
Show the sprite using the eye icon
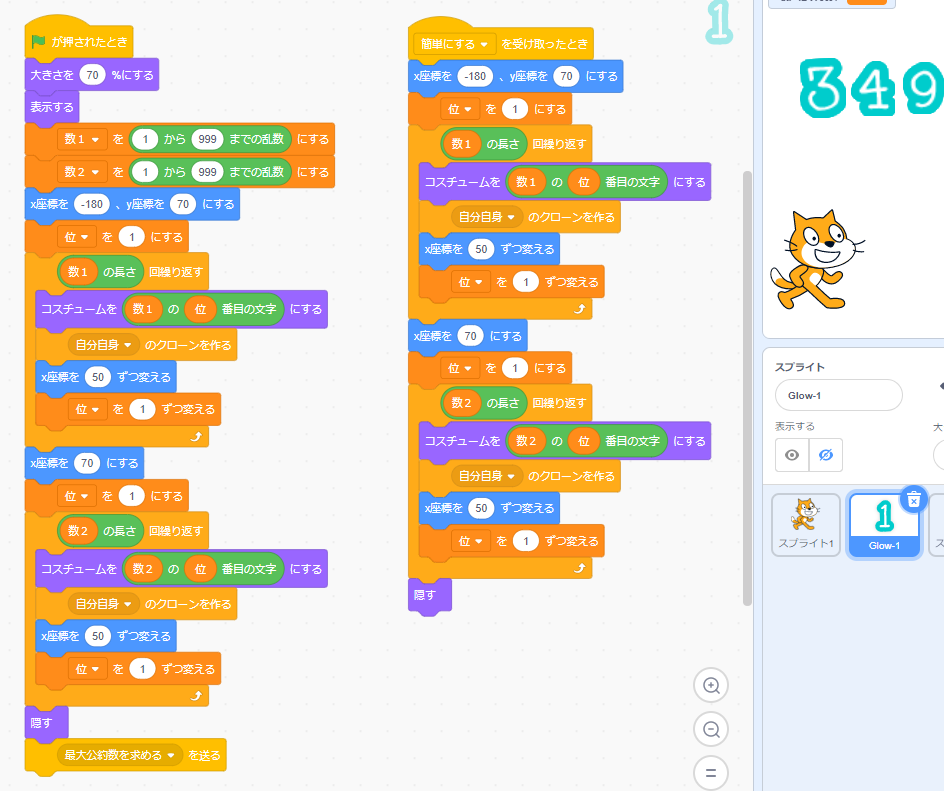click(x=792, y=455)
